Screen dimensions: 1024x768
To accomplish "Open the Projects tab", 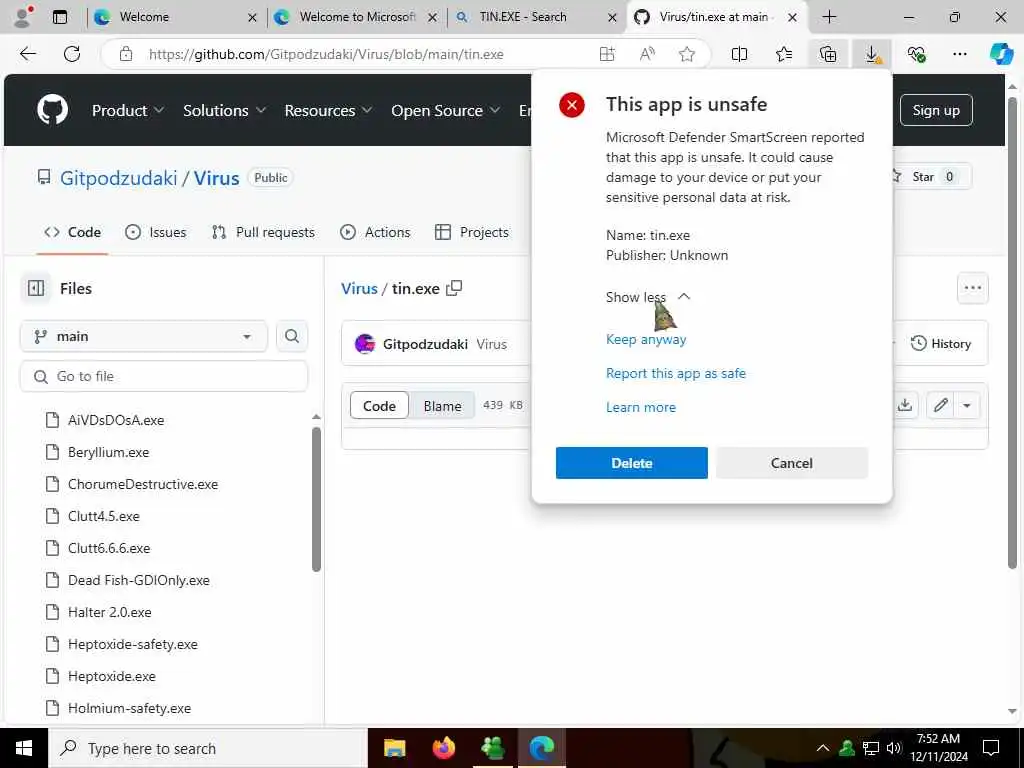I will (x=472, y=232).
